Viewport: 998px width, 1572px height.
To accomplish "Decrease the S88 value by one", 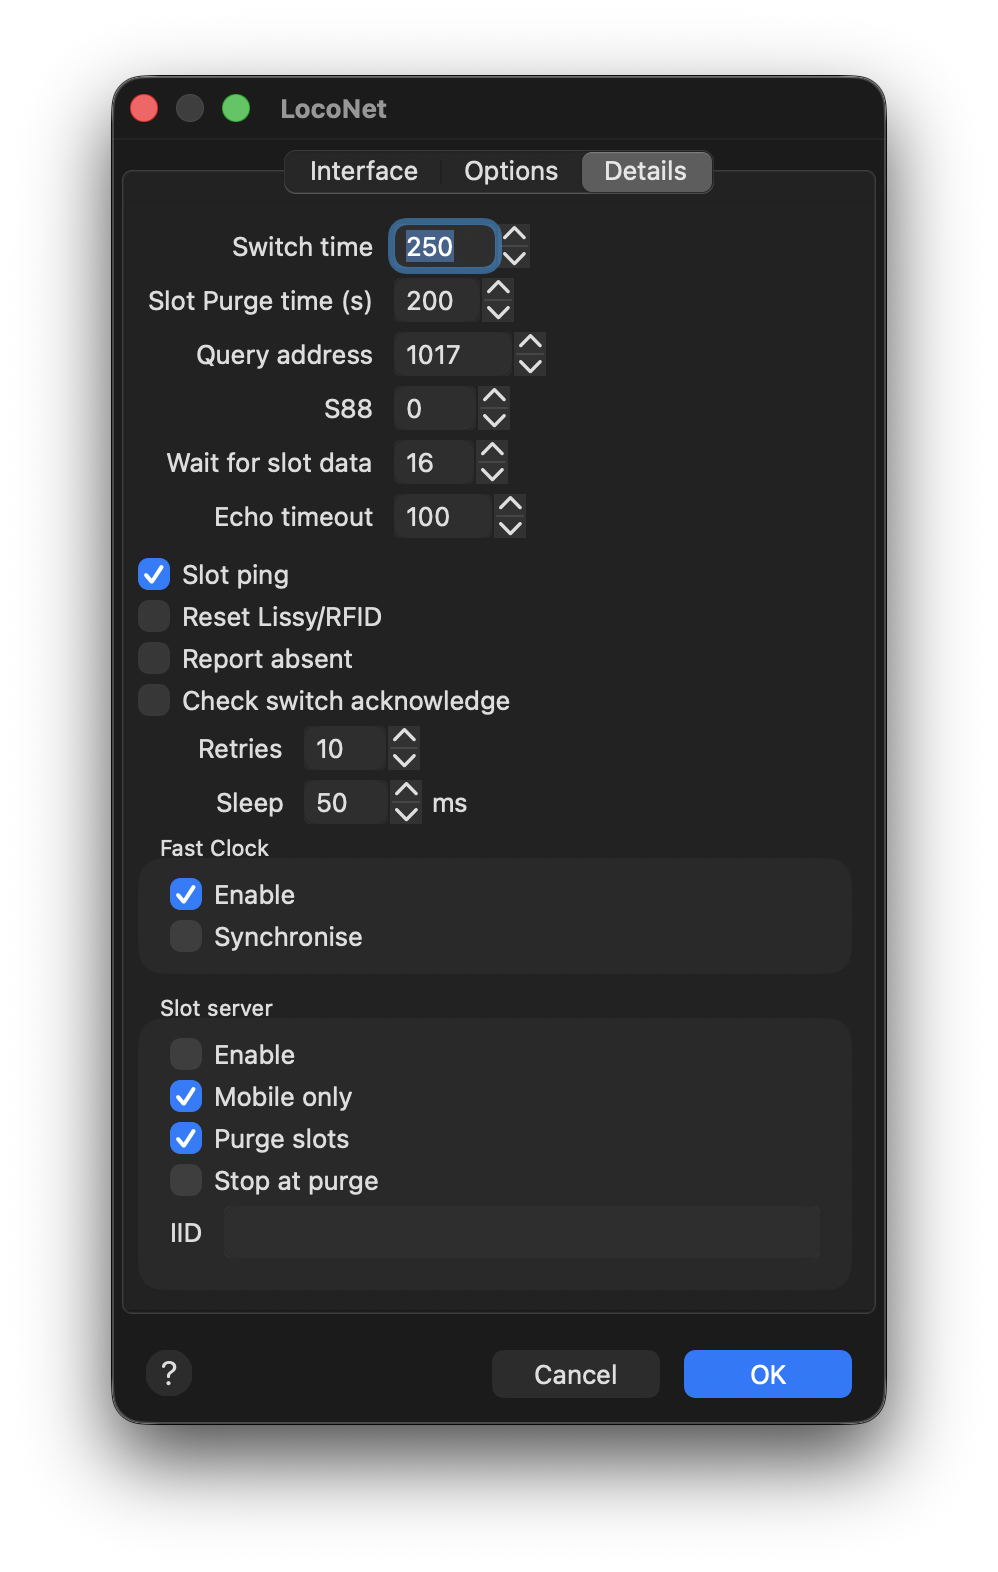I will click(494, 421).
